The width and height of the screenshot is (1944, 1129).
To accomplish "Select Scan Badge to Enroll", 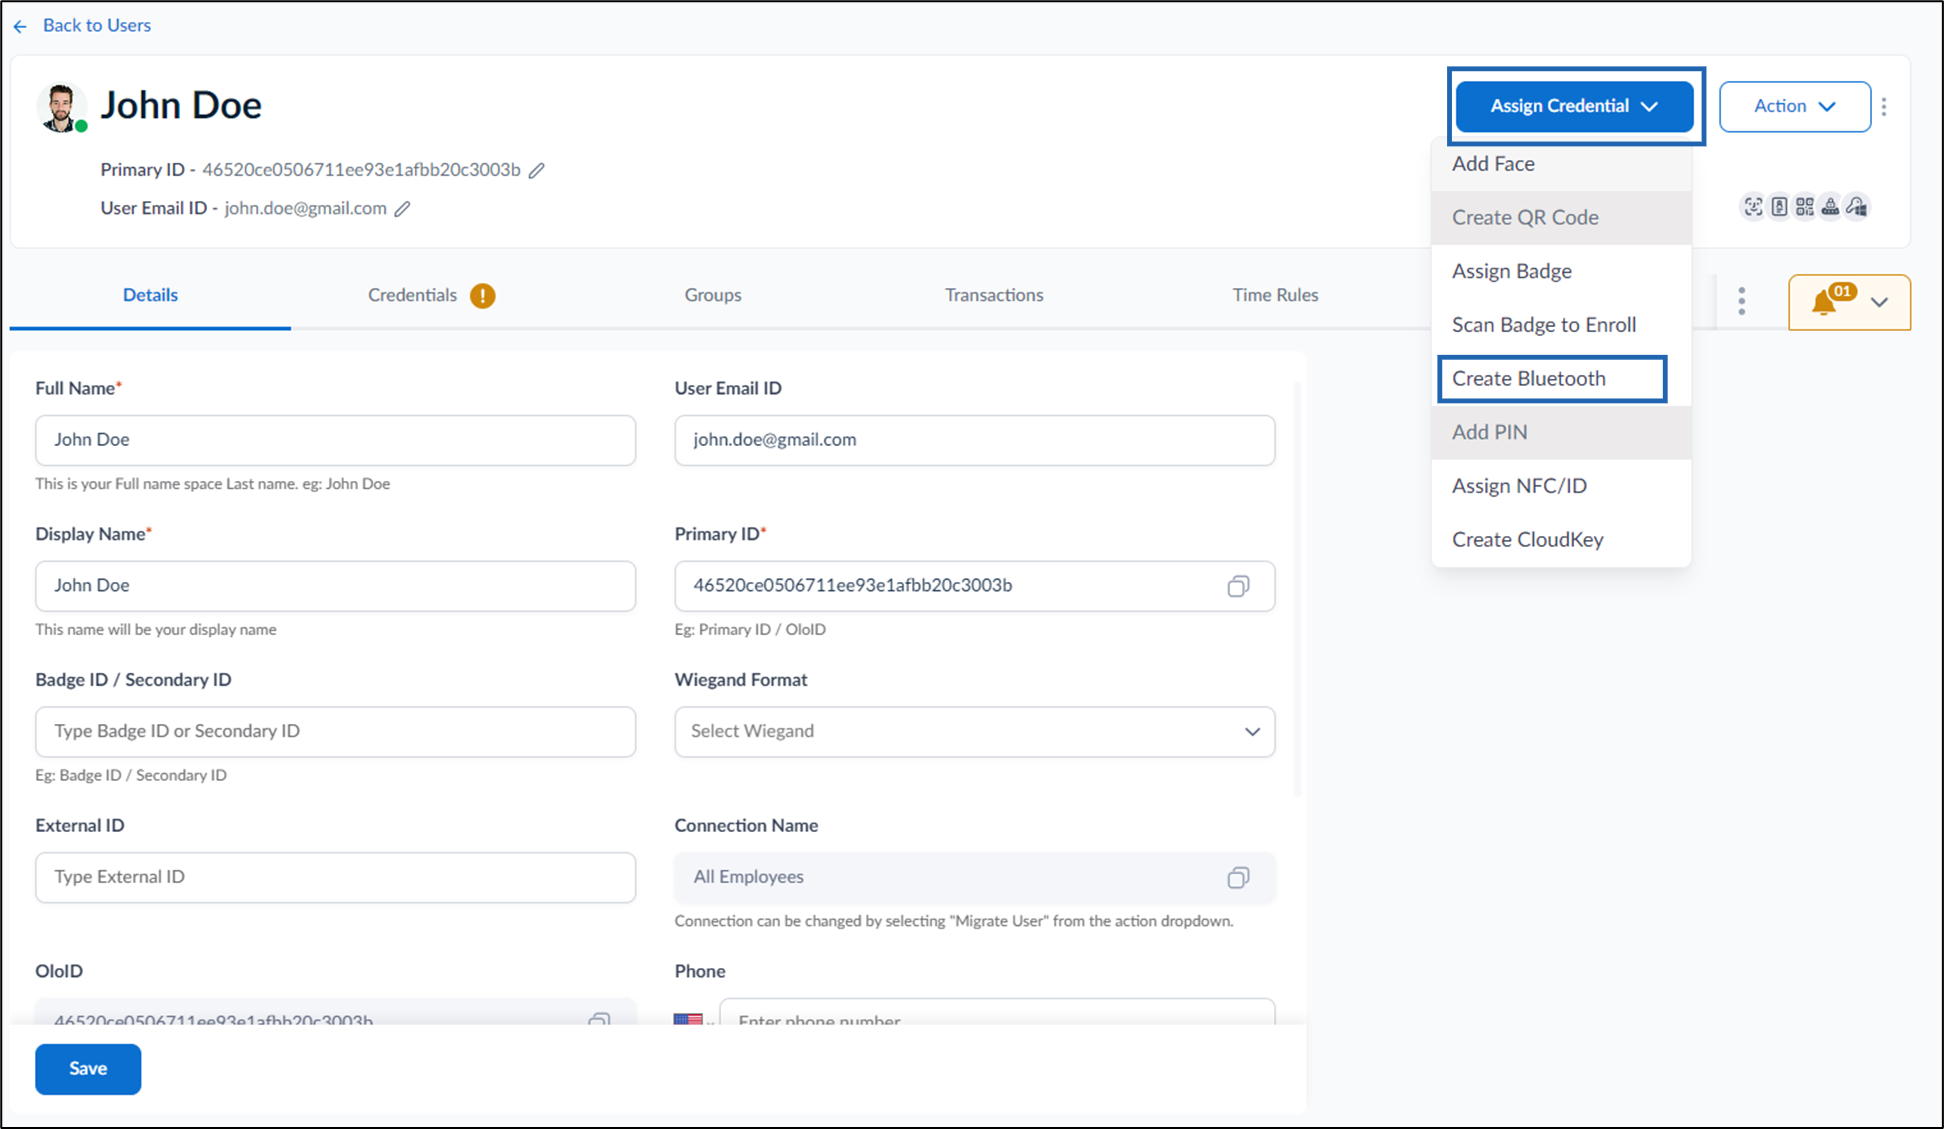I will tap(1561, 325).
